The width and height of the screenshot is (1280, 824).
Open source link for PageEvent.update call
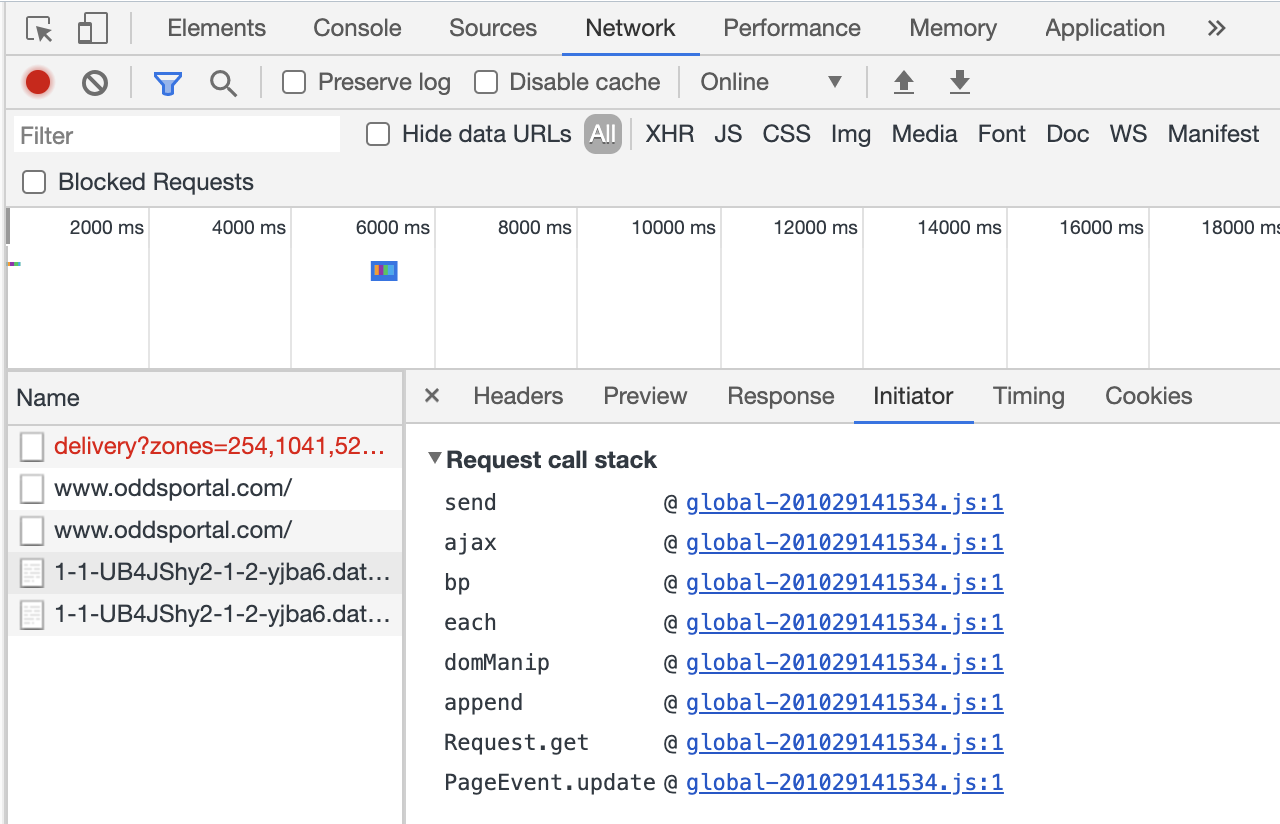click(x=845, y=783)
